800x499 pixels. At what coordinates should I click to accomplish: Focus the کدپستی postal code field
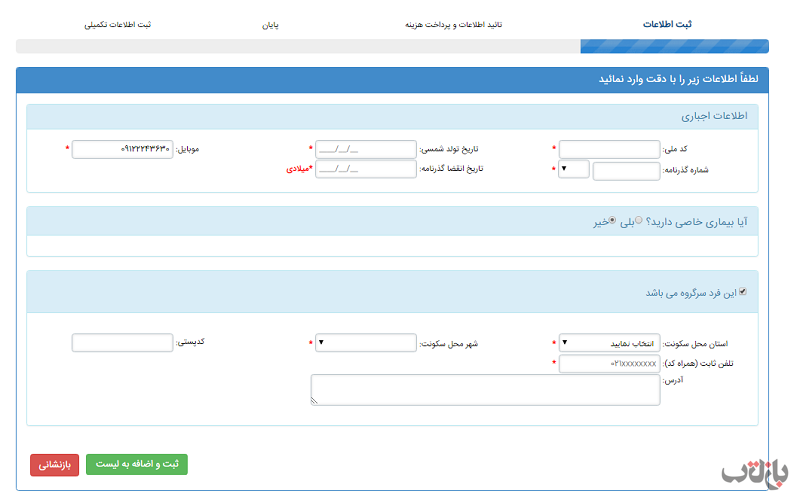point(122,343)
